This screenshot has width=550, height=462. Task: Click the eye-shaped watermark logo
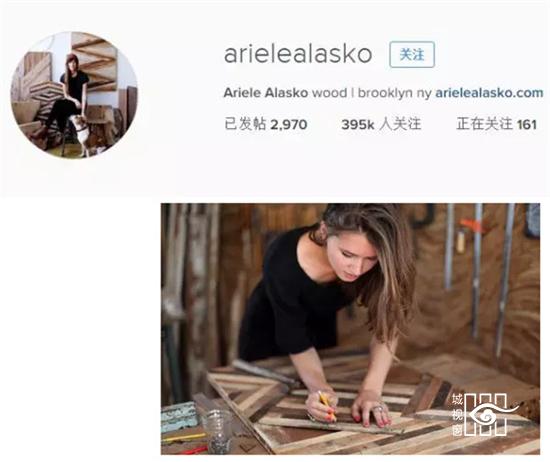pyautogui.click(x=490, y=415)
